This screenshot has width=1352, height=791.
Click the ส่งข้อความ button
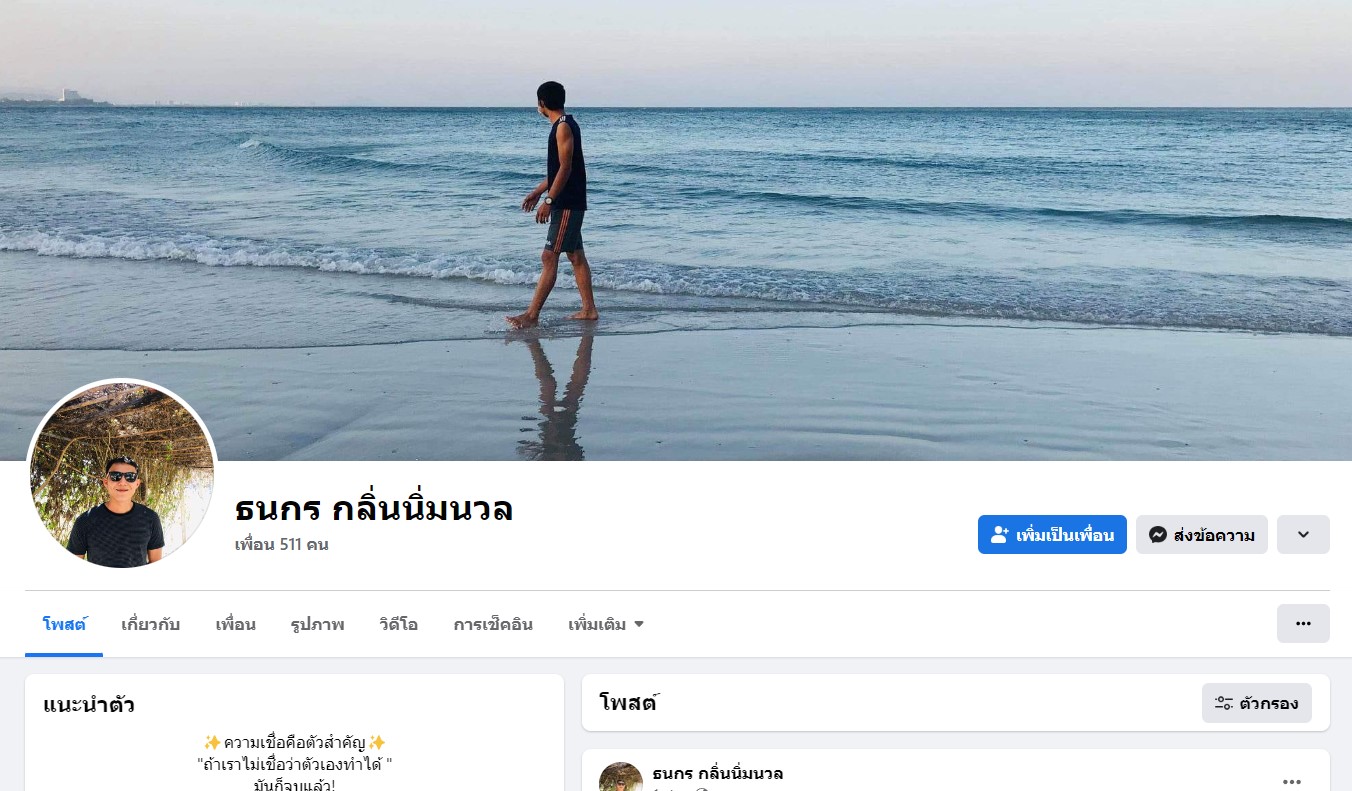(x=1202, y=535)
